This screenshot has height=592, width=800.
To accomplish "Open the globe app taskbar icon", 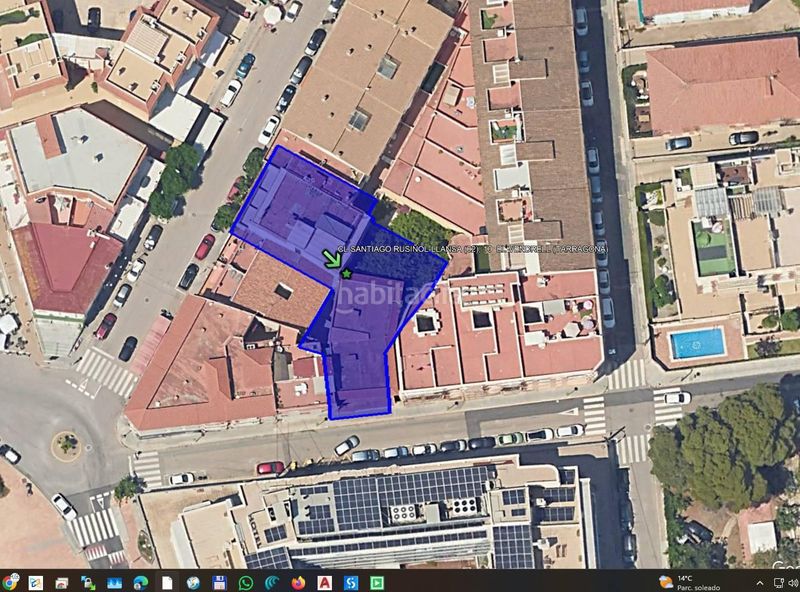I will pos(193,582).
